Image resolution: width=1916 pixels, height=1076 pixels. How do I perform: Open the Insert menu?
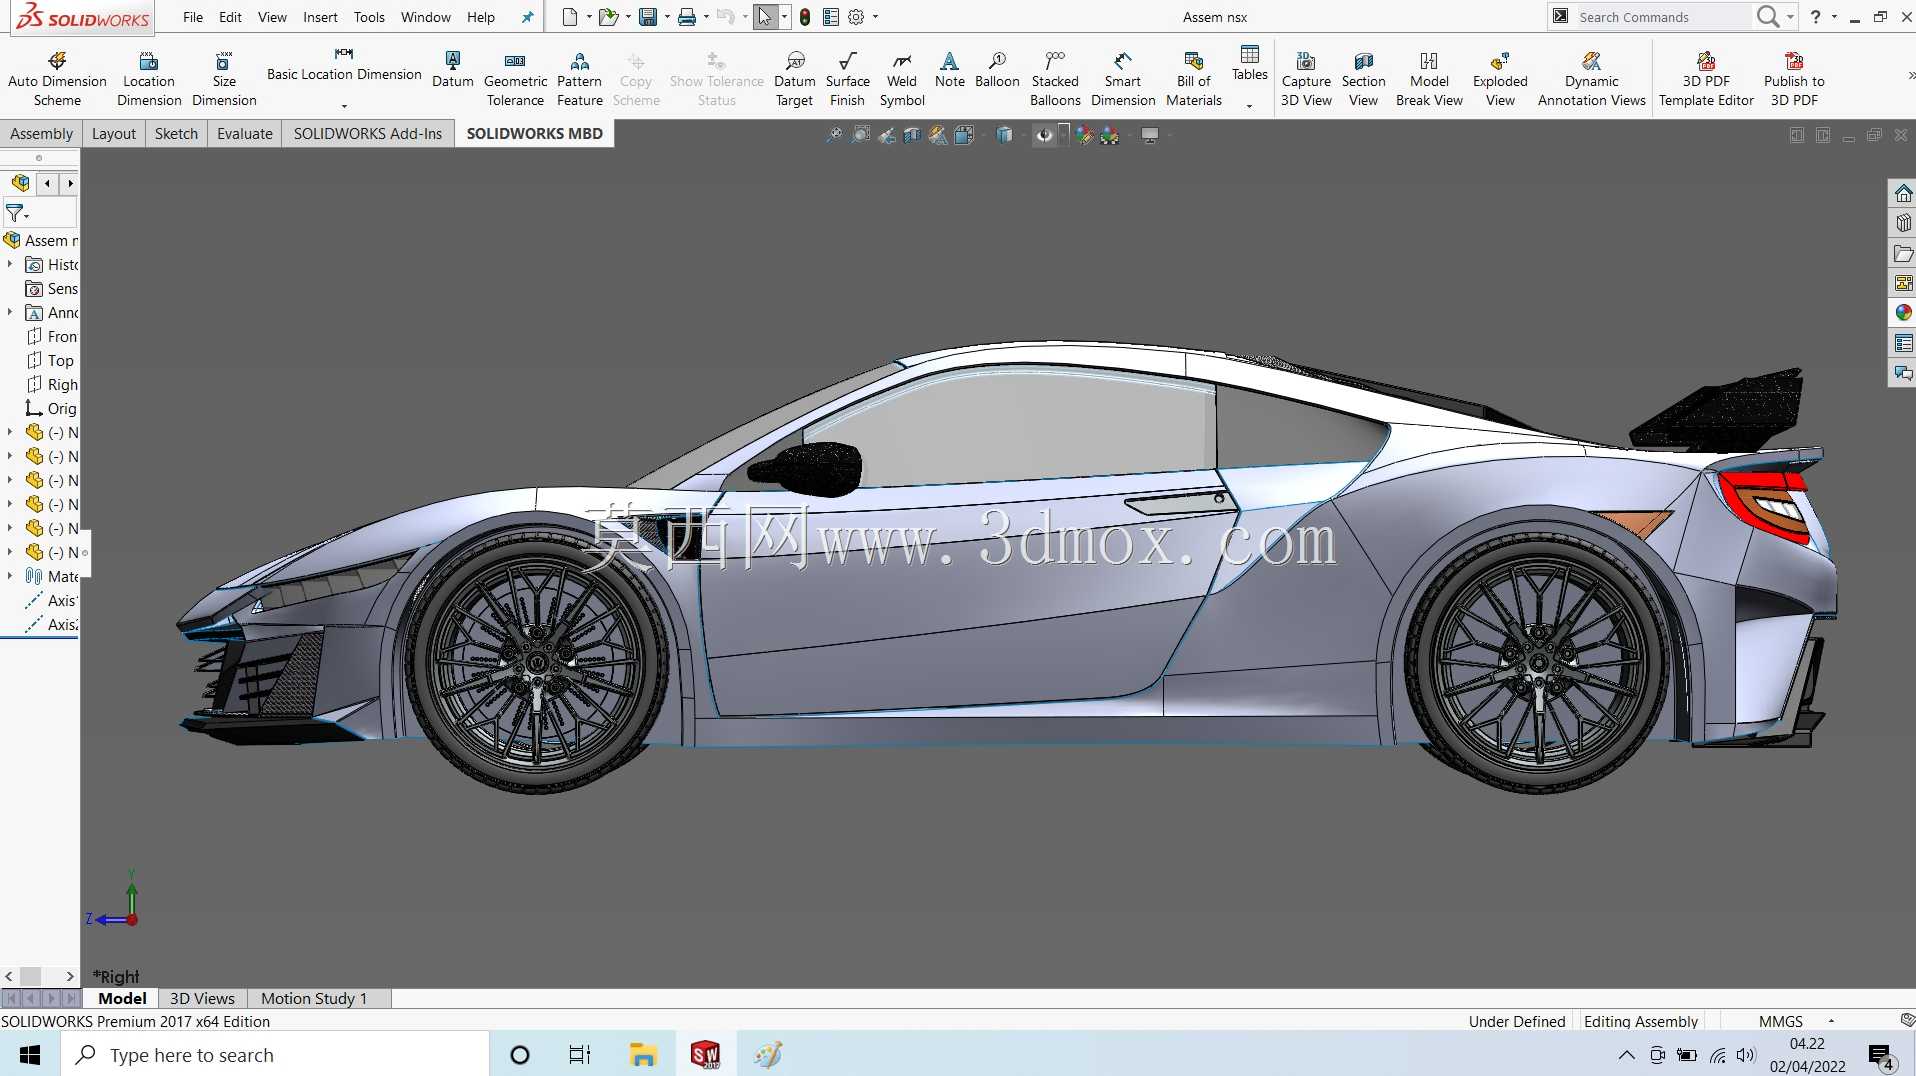click(320, 17)
